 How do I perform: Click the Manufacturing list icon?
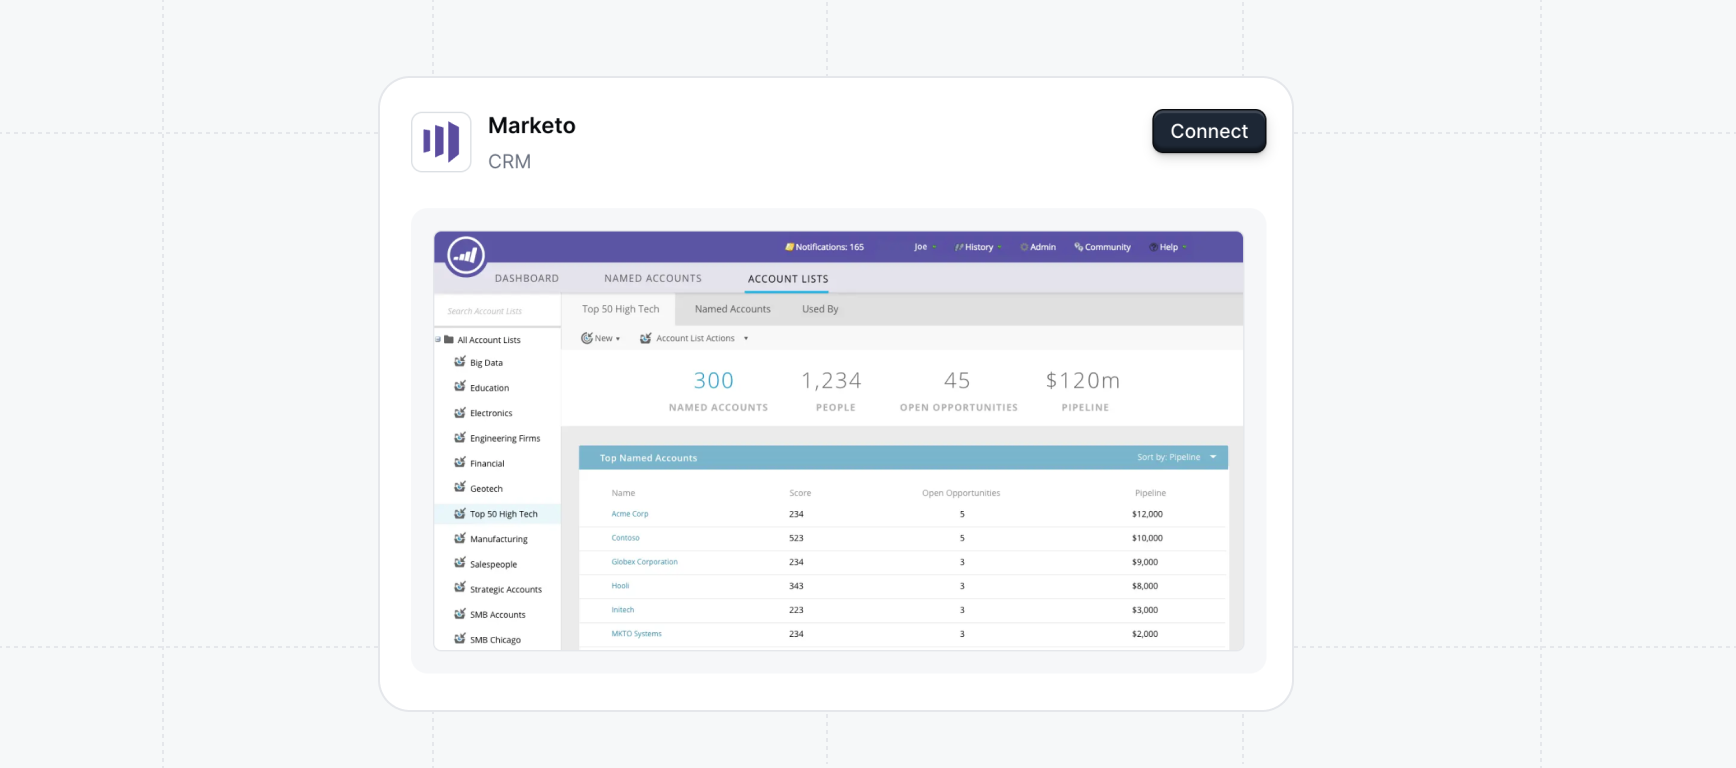coord(460,538)
